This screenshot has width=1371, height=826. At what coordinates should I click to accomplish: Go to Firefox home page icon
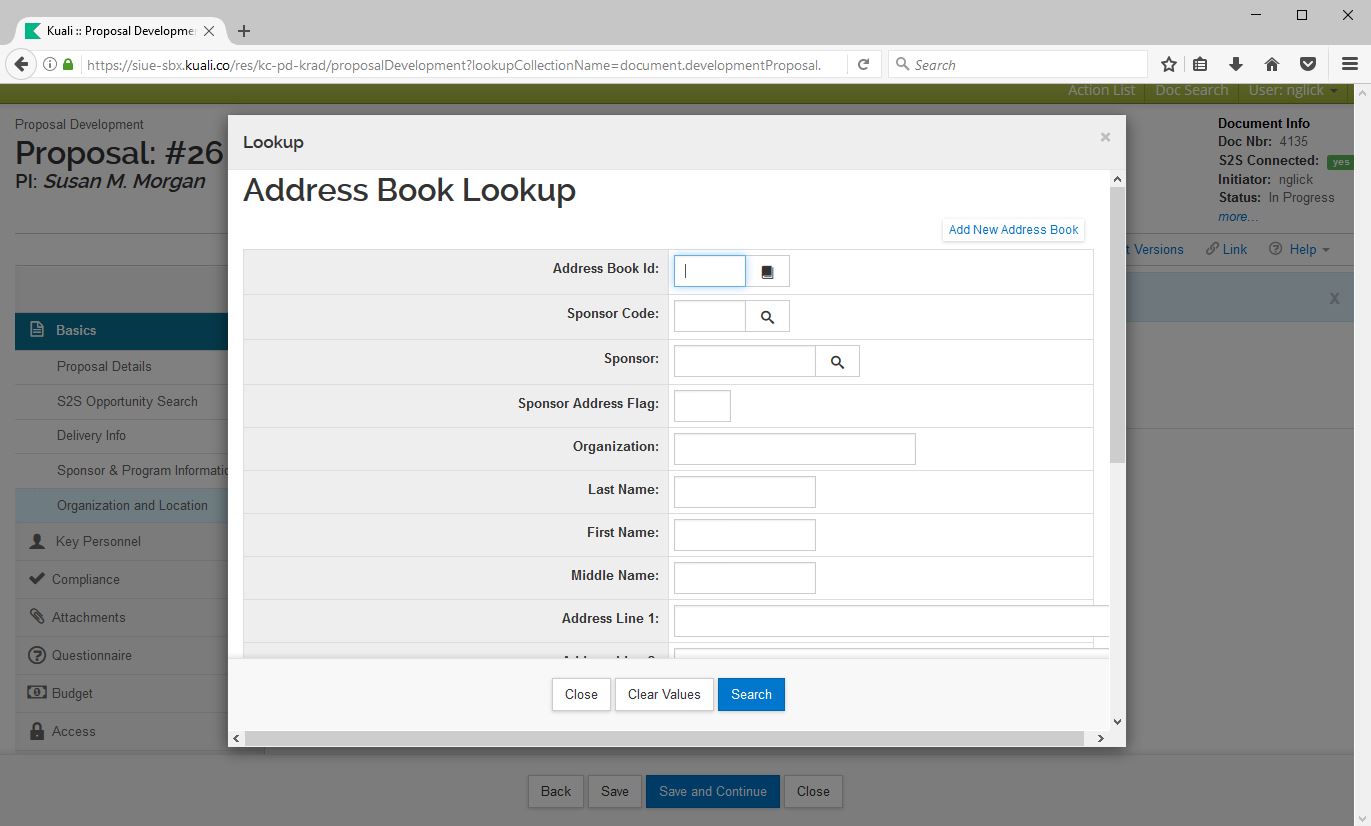pyautogui.click(x=1272, y=65)
